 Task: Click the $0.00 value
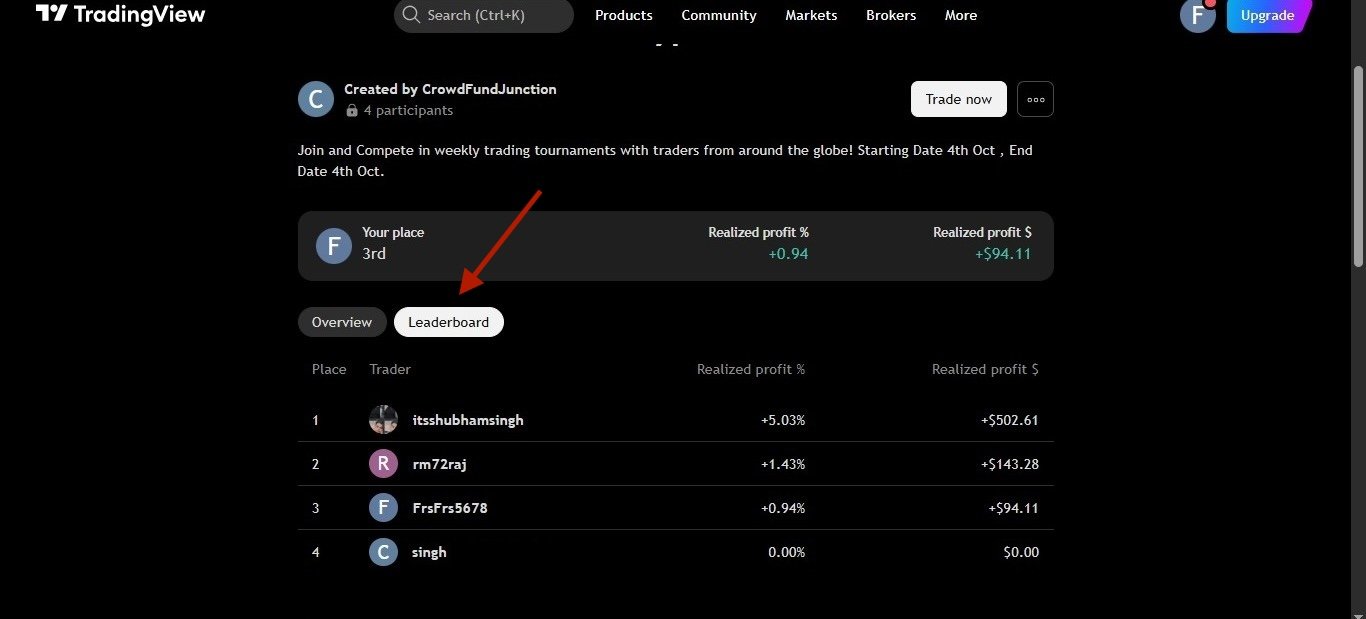(x=1021, y=552)
